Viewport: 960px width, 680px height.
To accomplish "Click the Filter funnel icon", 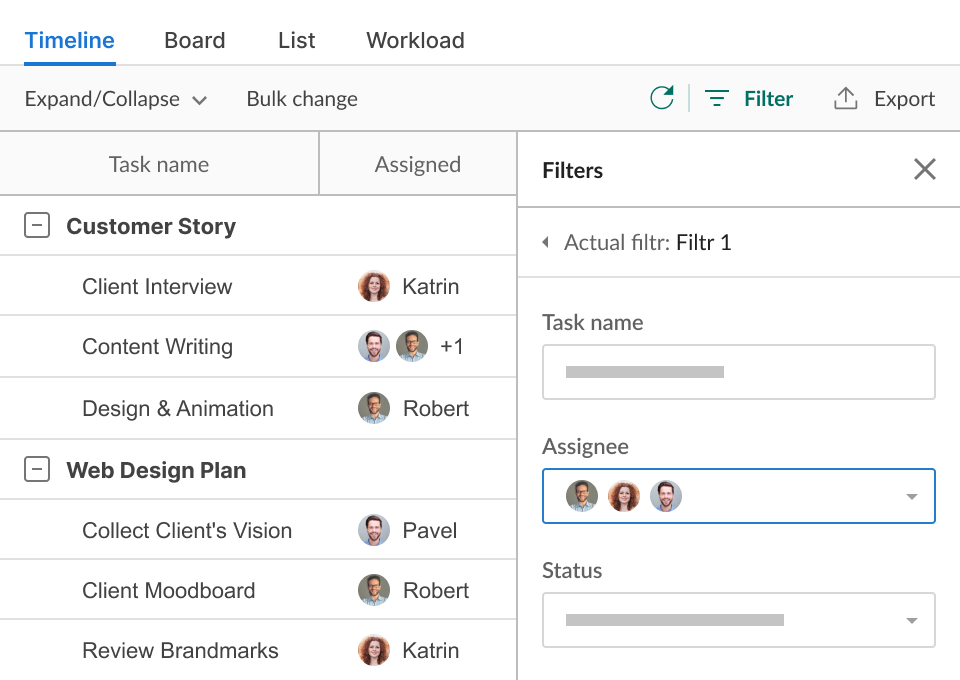I will click(716, 99).
